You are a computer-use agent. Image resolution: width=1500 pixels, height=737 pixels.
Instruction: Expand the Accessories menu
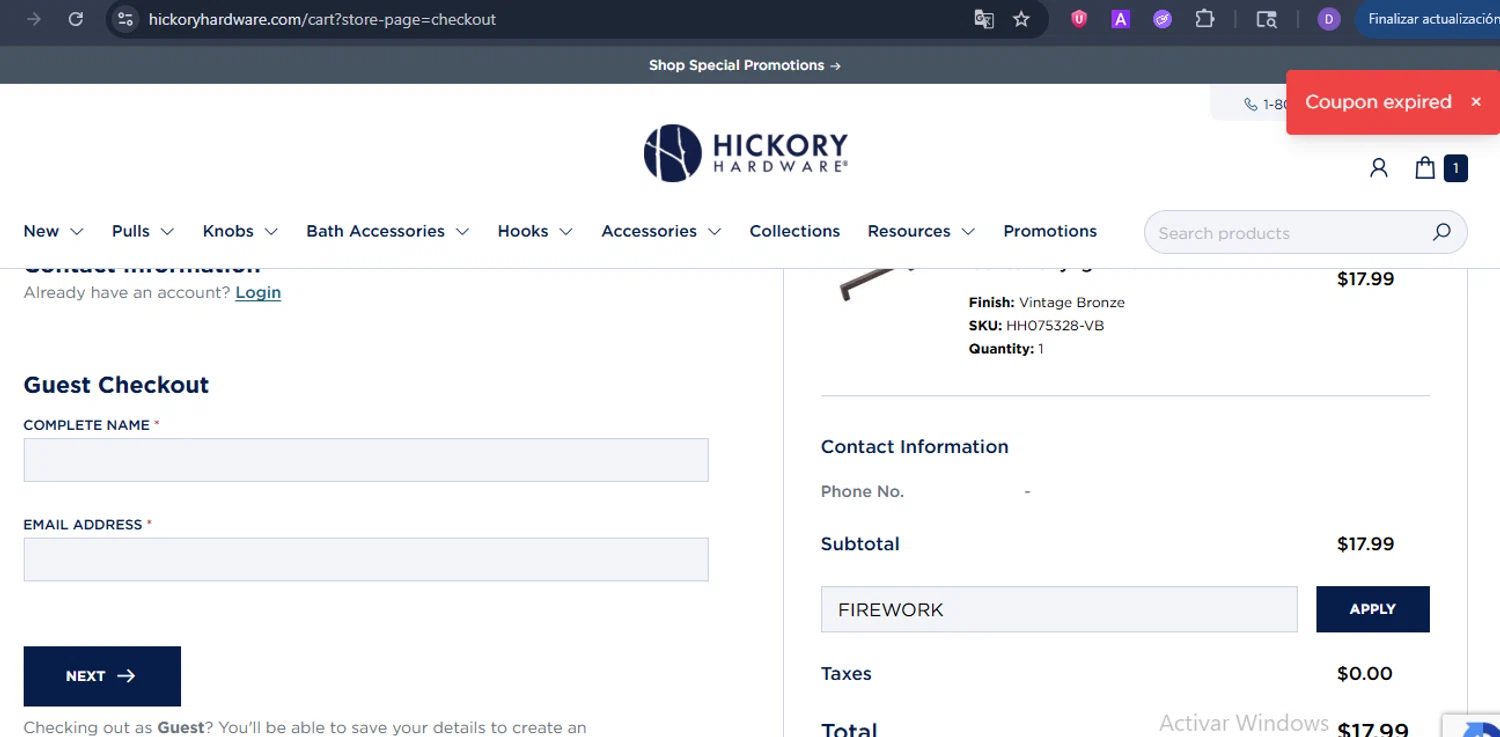[x=661, y=231]
